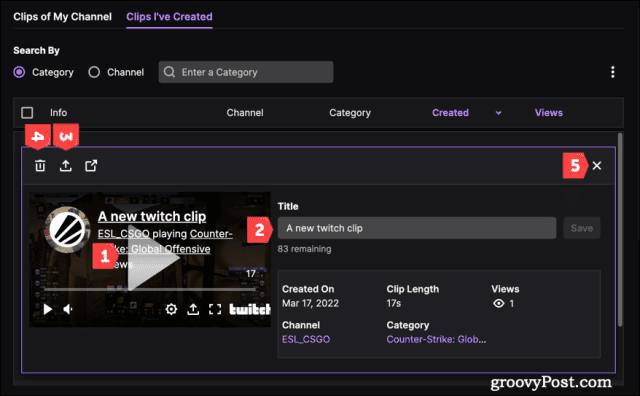Click the search magnifier icon
This screenshot has height=396, width=640.
coord(169,72)
